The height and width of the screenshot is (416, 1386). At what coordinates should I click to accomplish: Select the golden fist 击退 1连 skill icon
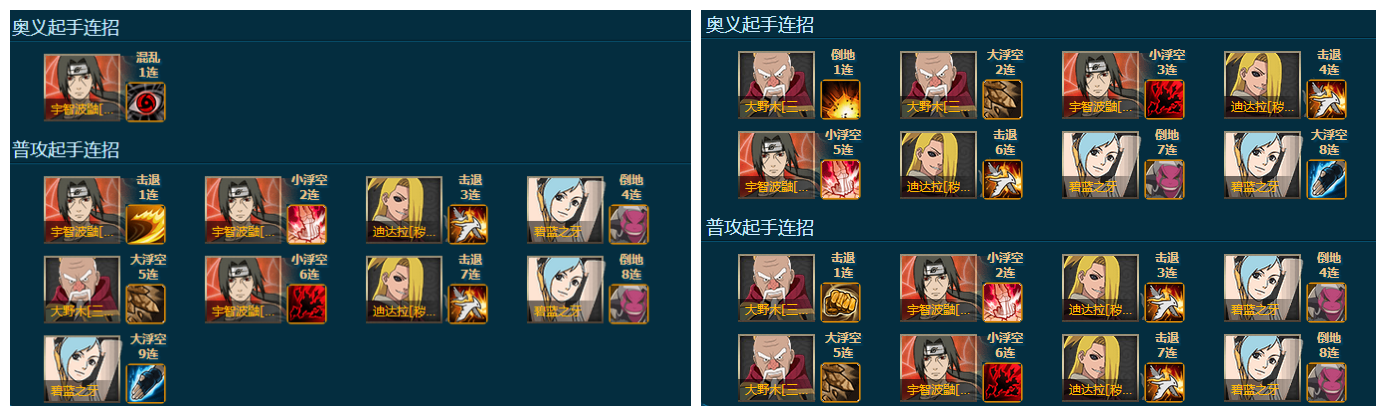[x=841, y=302]
